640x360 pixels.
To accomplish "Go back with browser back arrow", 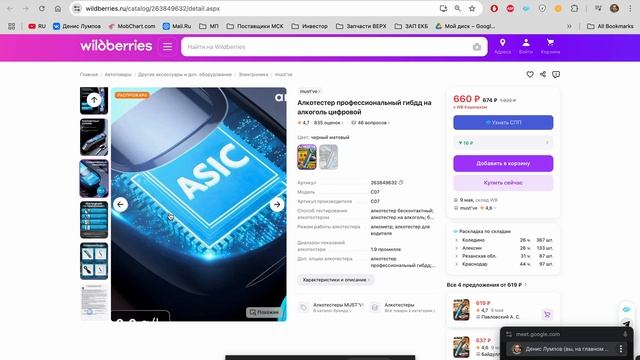I will pyautogui.click(x=10, y=9).
